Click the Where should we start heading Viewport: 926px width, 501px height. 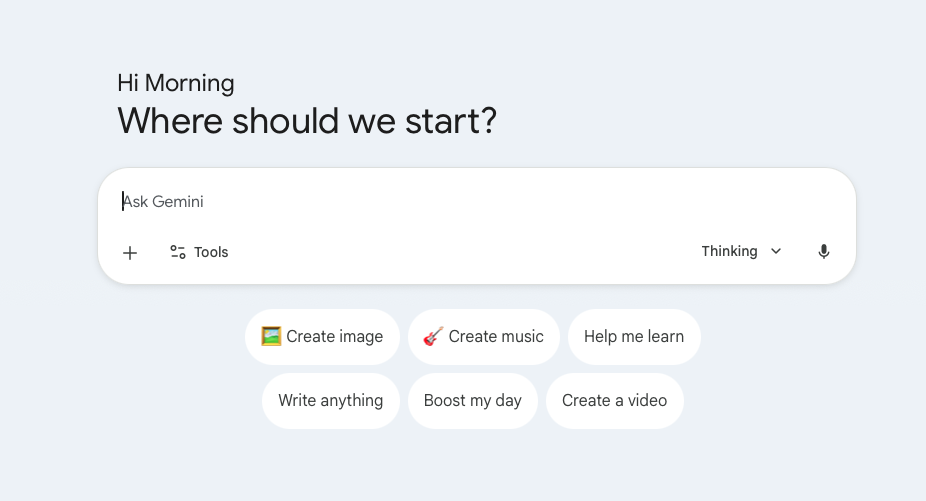pos(307,121)
